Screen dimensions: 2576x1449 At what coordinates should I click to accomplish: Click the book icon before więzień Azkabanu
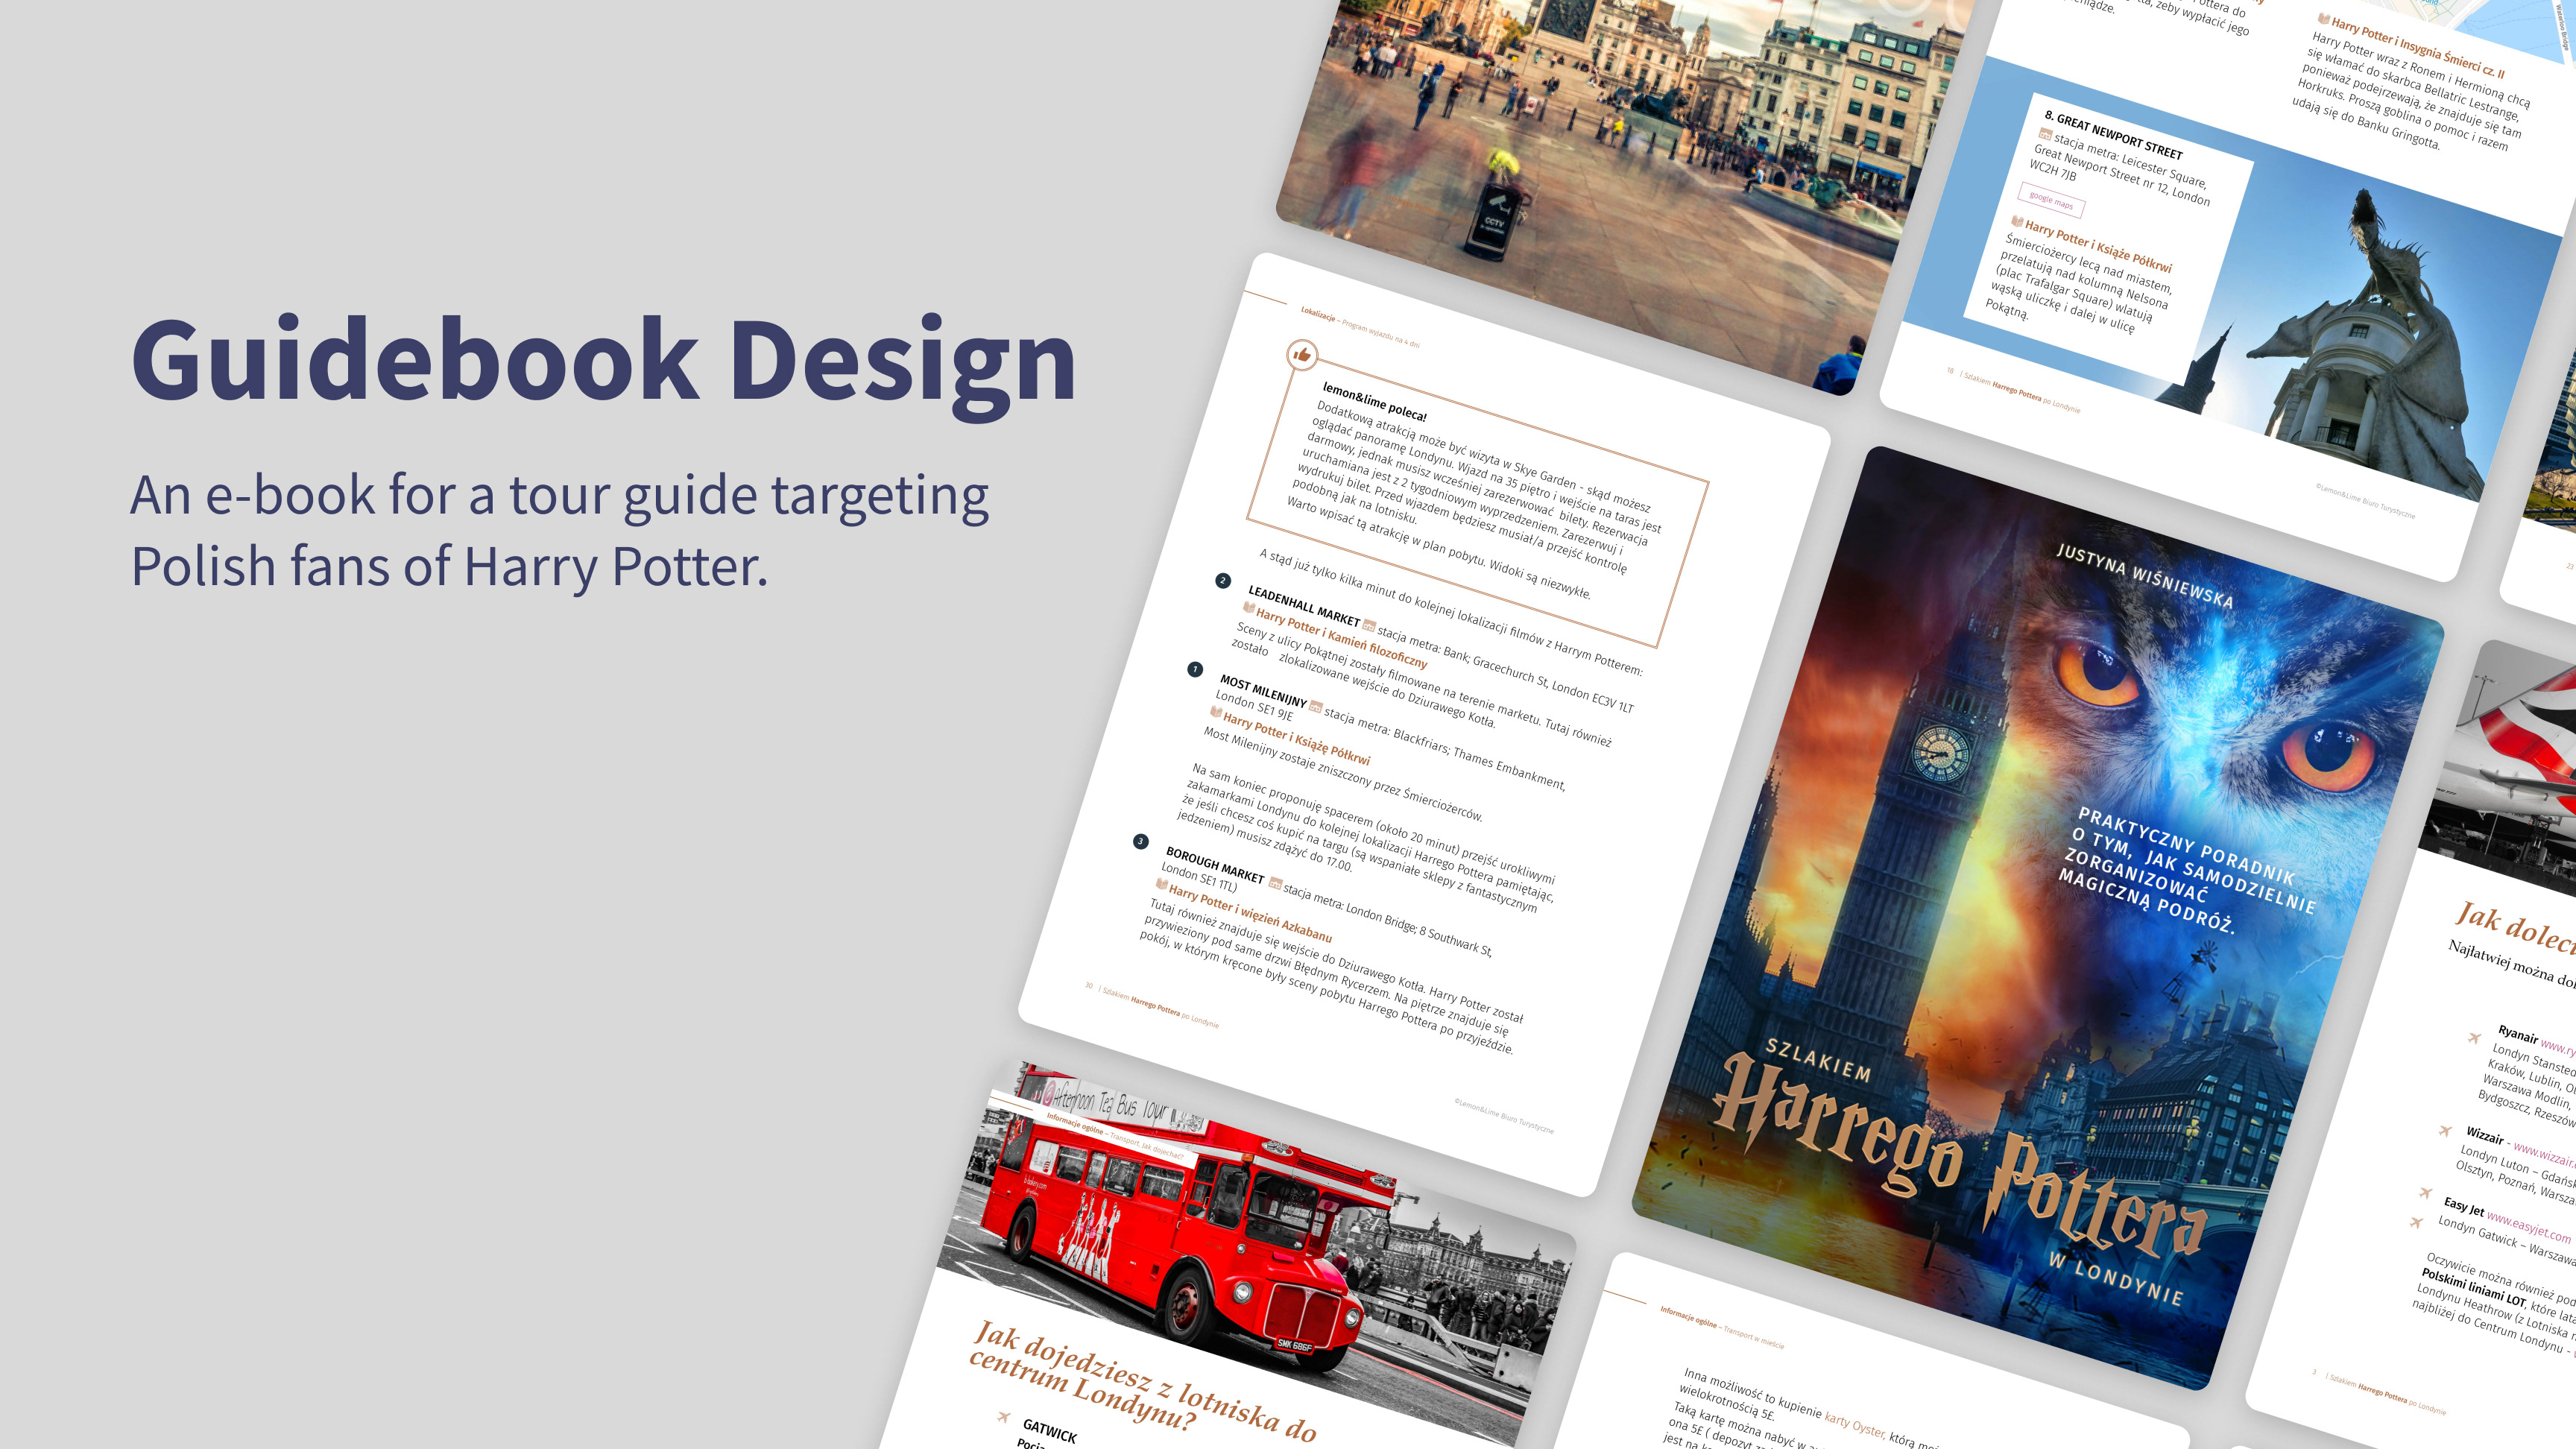point(1161,885)
